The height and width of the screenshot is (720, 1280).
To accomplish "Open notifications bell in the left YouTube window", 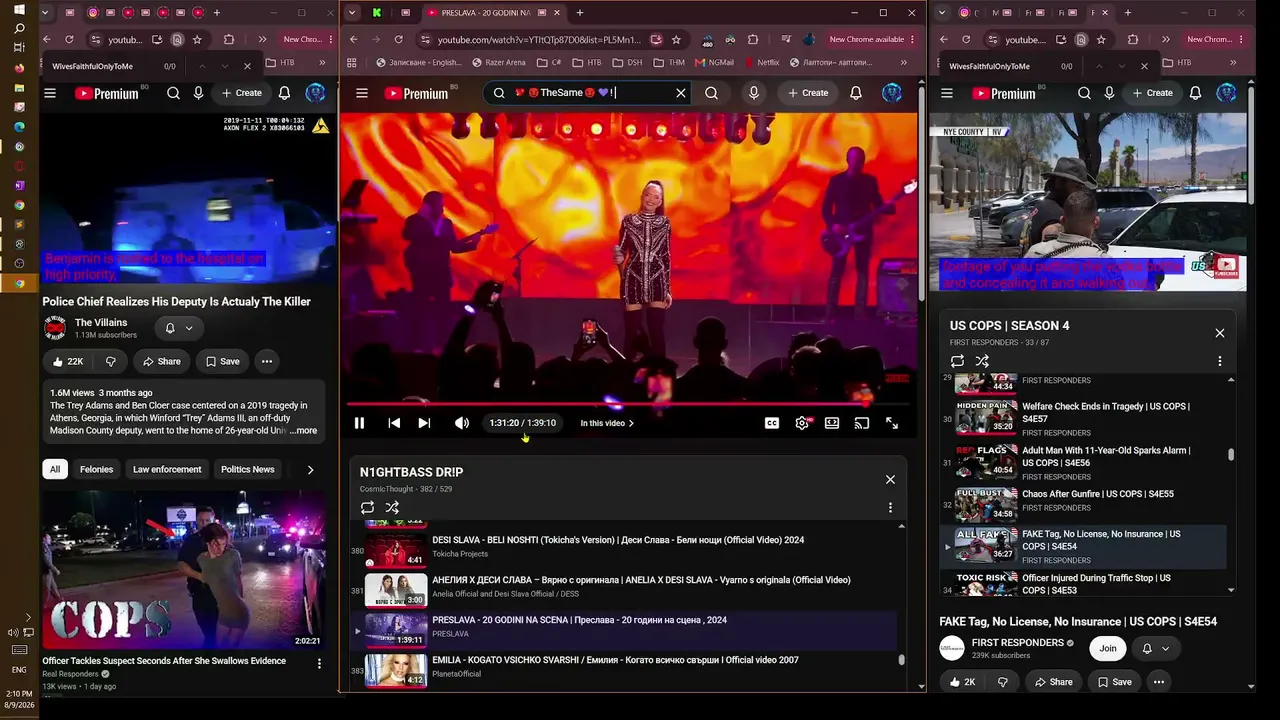I will tap(284, 93).
